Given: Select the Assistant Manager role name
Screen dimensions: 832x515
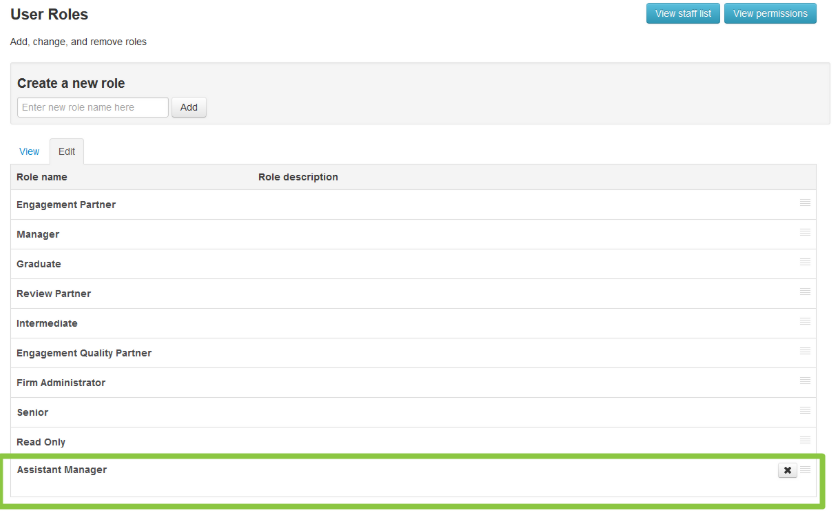Looking at the screenshot, I should [62, 470].
